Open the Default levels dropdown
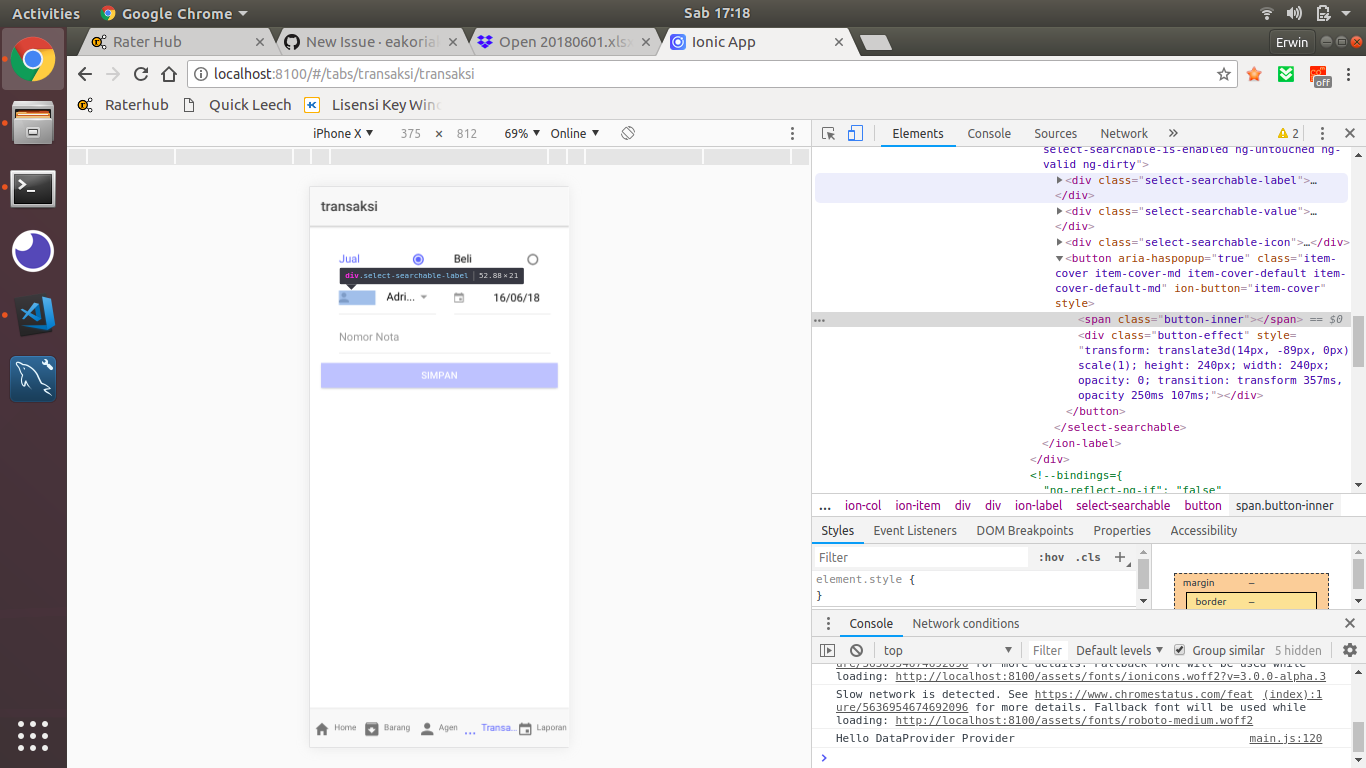The width and height of the screenshot is (1366, 768). click(x=1117, y=650)
